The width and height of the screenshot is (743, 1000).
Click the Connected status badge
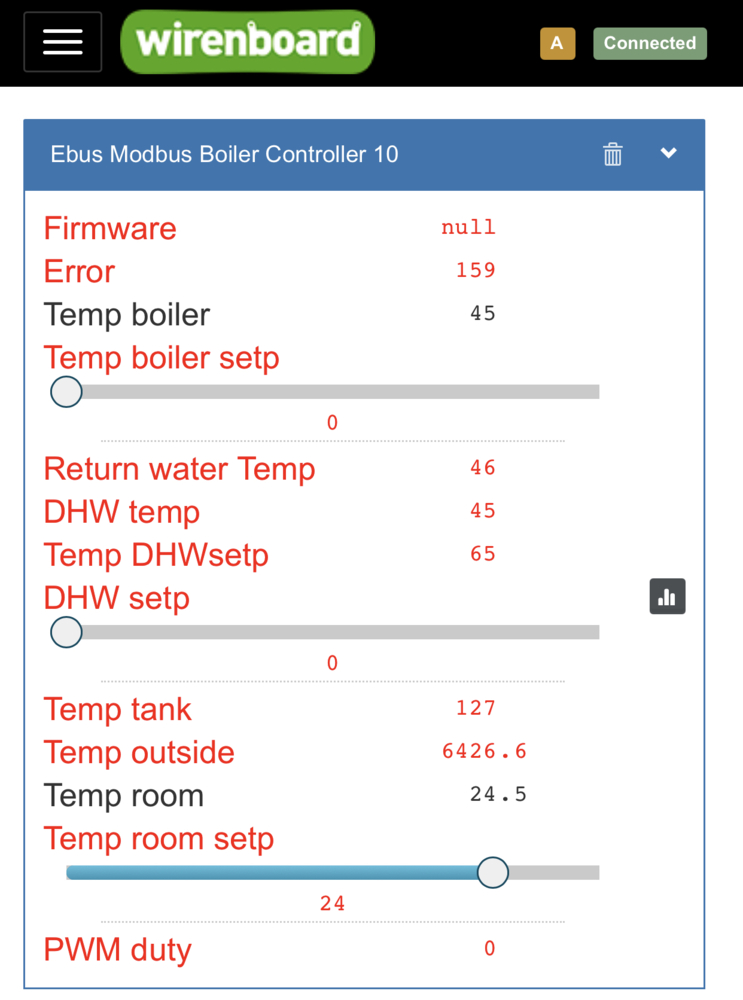click(650, 43)
